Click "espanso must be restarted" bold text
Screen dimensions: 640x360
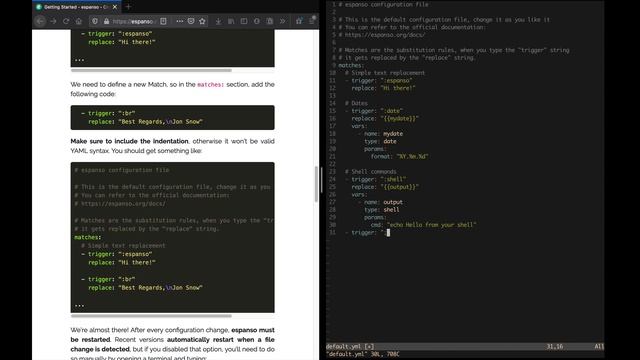[172, 335]
